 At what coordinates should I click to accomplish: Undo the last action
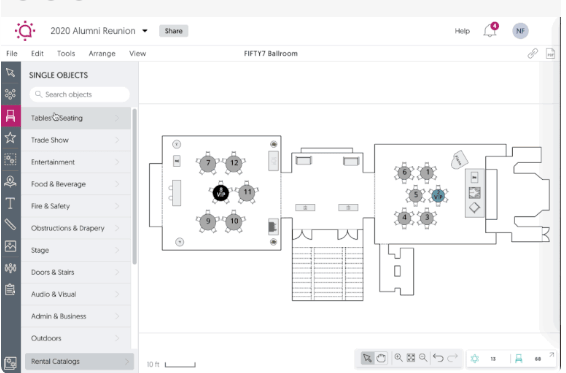click(438, 358)
